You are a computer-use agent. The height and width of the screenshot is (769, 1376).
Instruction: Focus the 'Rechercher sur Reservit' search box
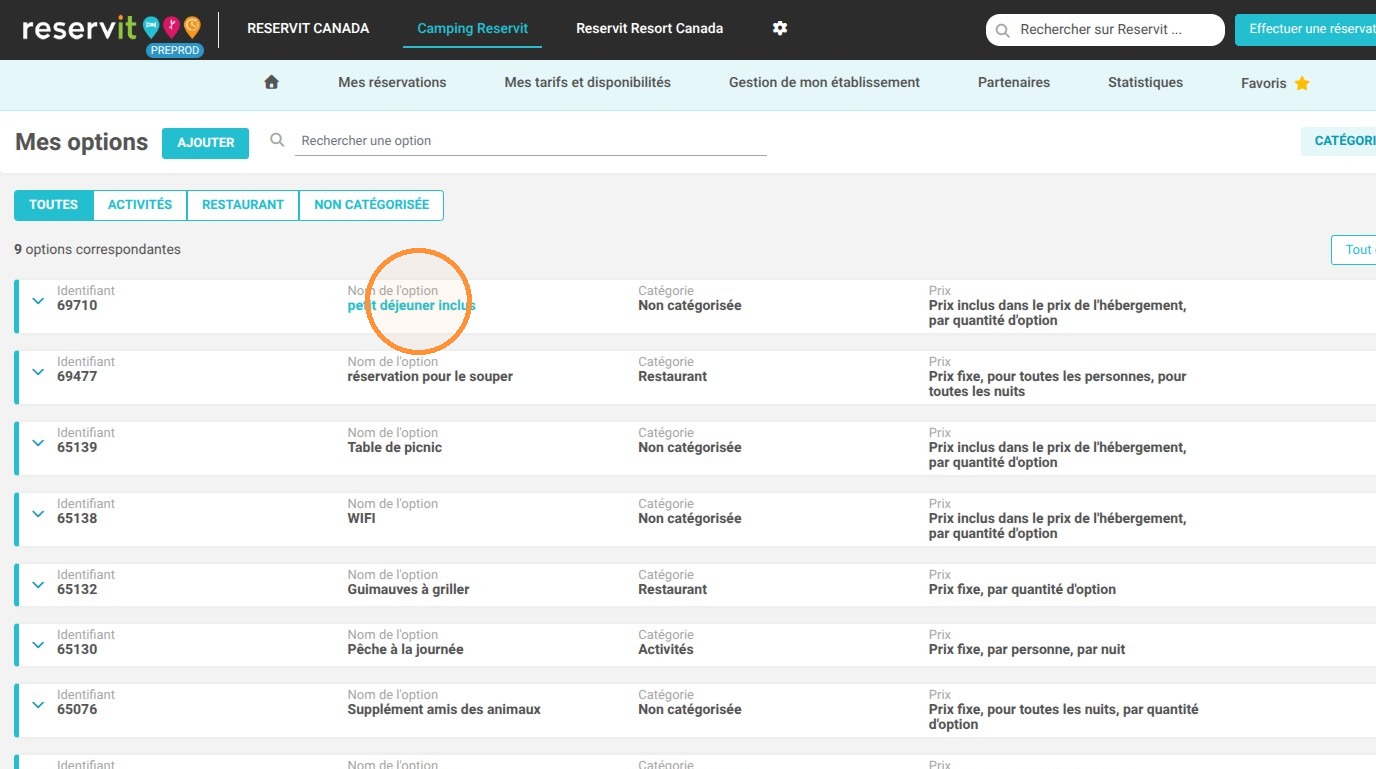[x=1105, y=30]
